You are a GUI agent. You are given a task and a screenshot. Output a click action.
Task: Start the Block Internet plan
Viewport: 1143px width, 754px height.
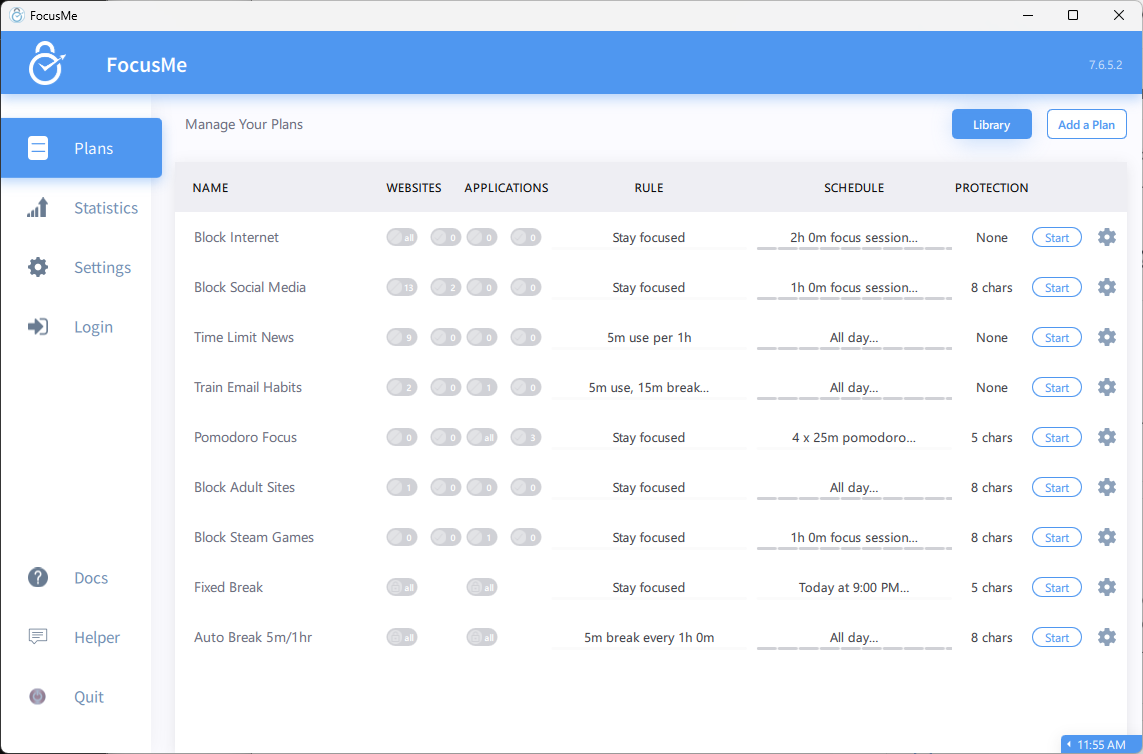[1056, 237]
